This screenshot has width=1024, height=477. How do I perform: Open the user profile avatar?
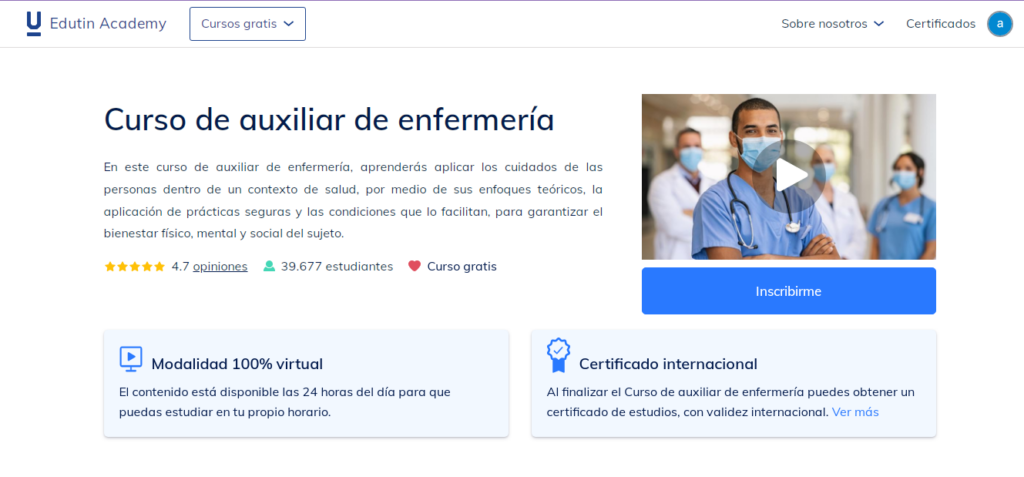[999, 24]
